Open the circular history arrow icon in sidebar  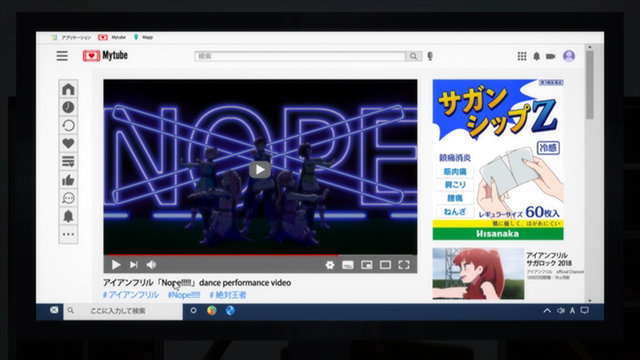[x=68, y=125]
